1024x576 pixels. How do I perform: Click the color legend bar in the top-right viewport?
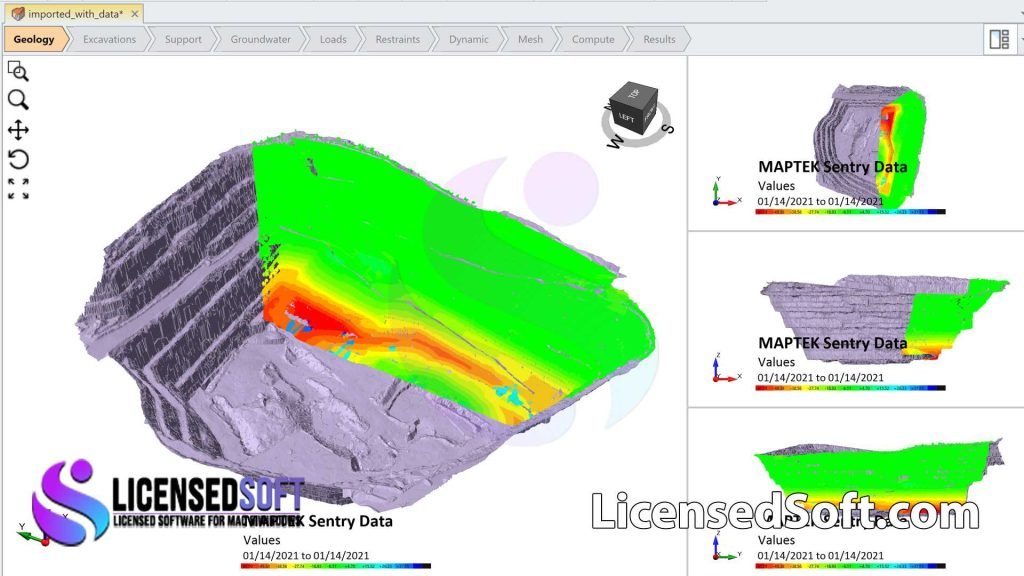click(850, 212)
